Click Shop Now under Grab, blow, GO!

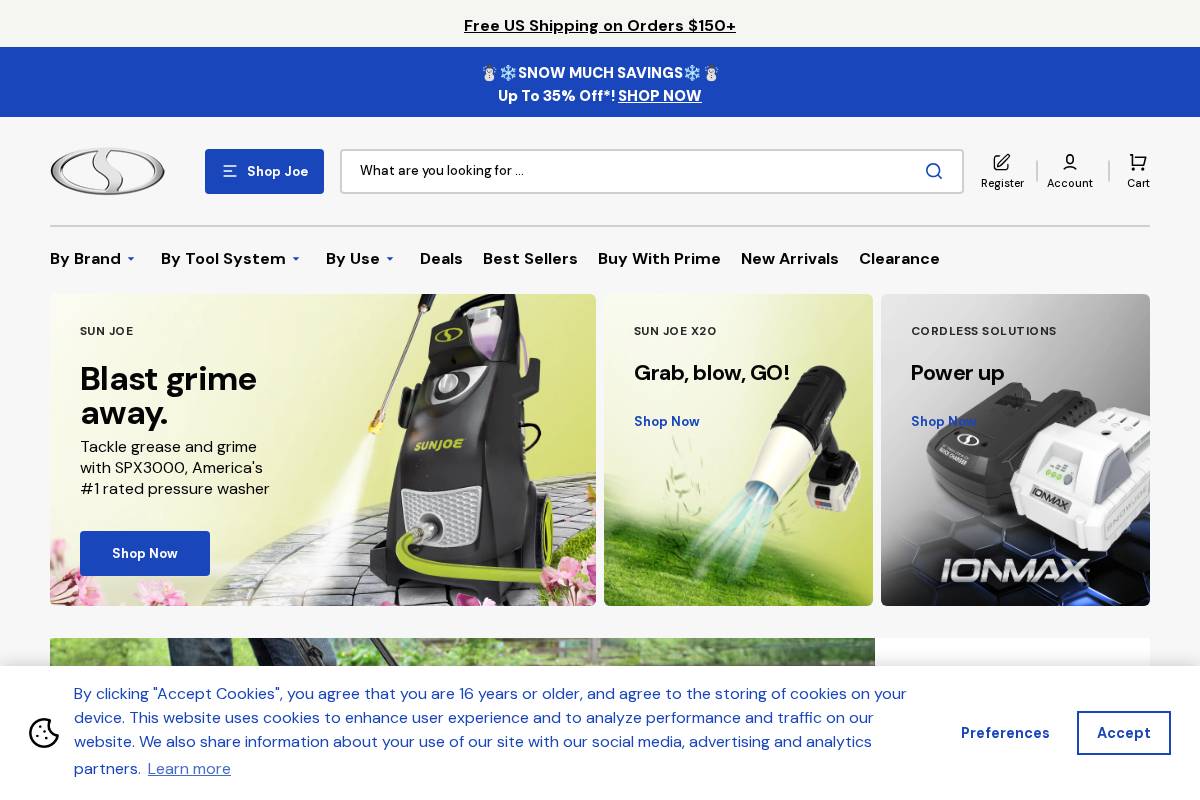666,421
